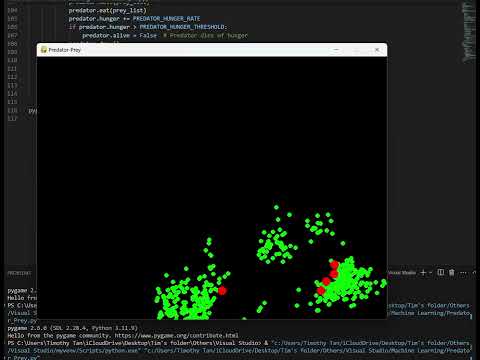Image resolution: width=480 pixels, height=360 pixels.
Task: Click the 'Predator dies of hunger' comment
Action: [x=205, y=35]
